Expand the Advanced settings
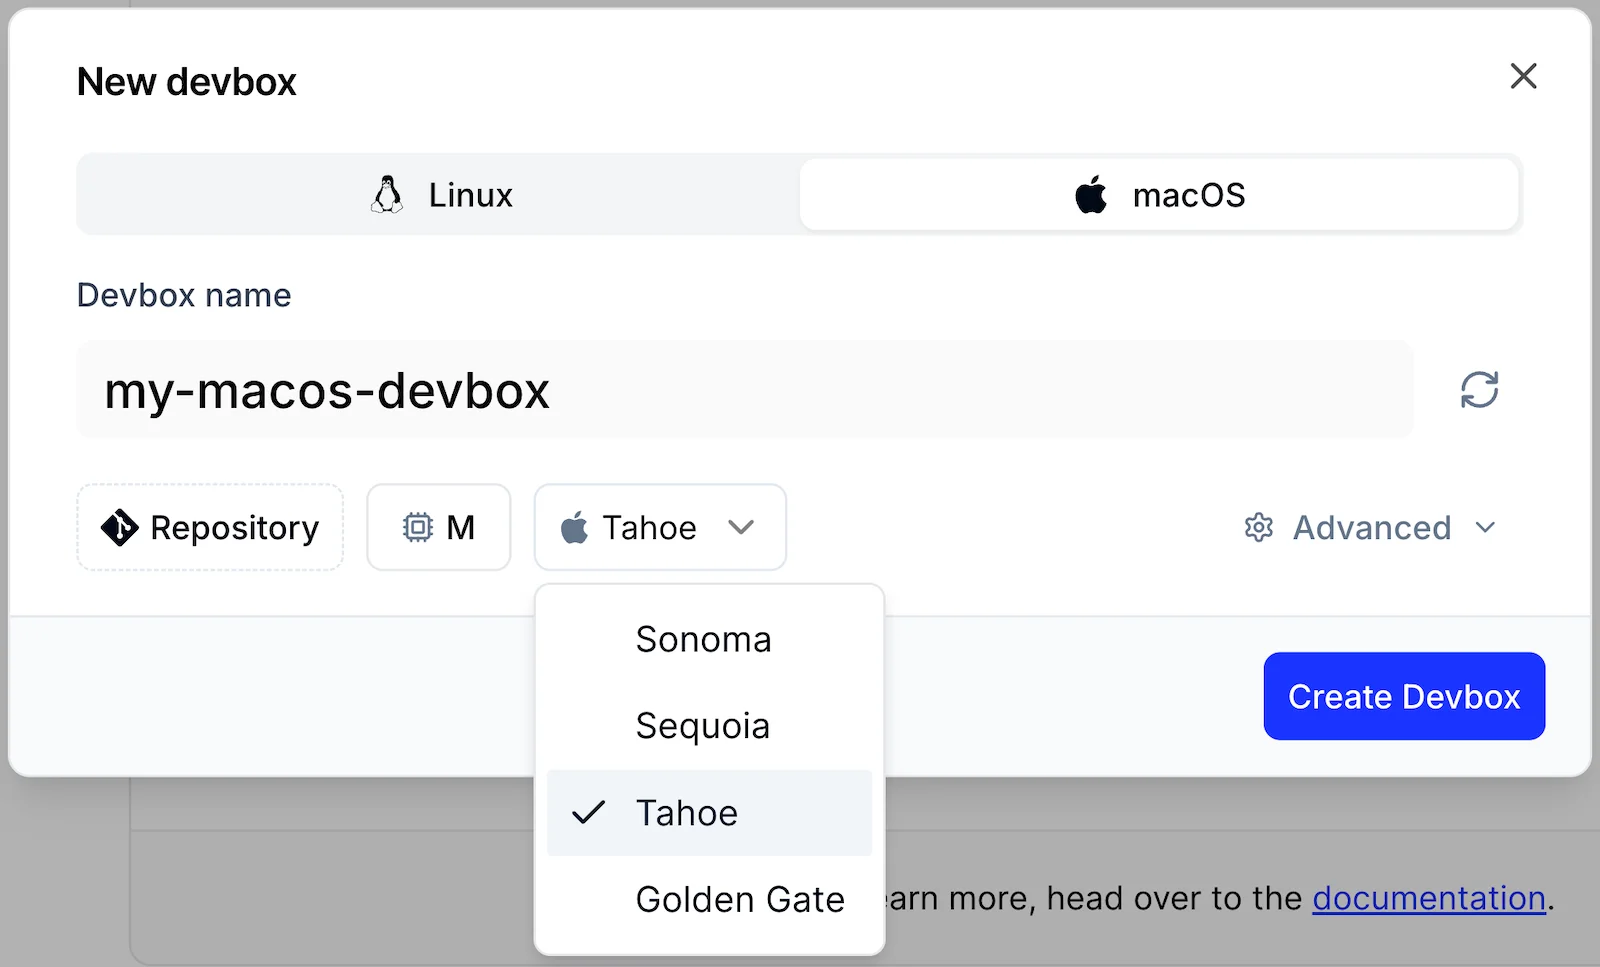This screenshot has width=1600, height=967. pyautogui.click(x=1370, y=527)
